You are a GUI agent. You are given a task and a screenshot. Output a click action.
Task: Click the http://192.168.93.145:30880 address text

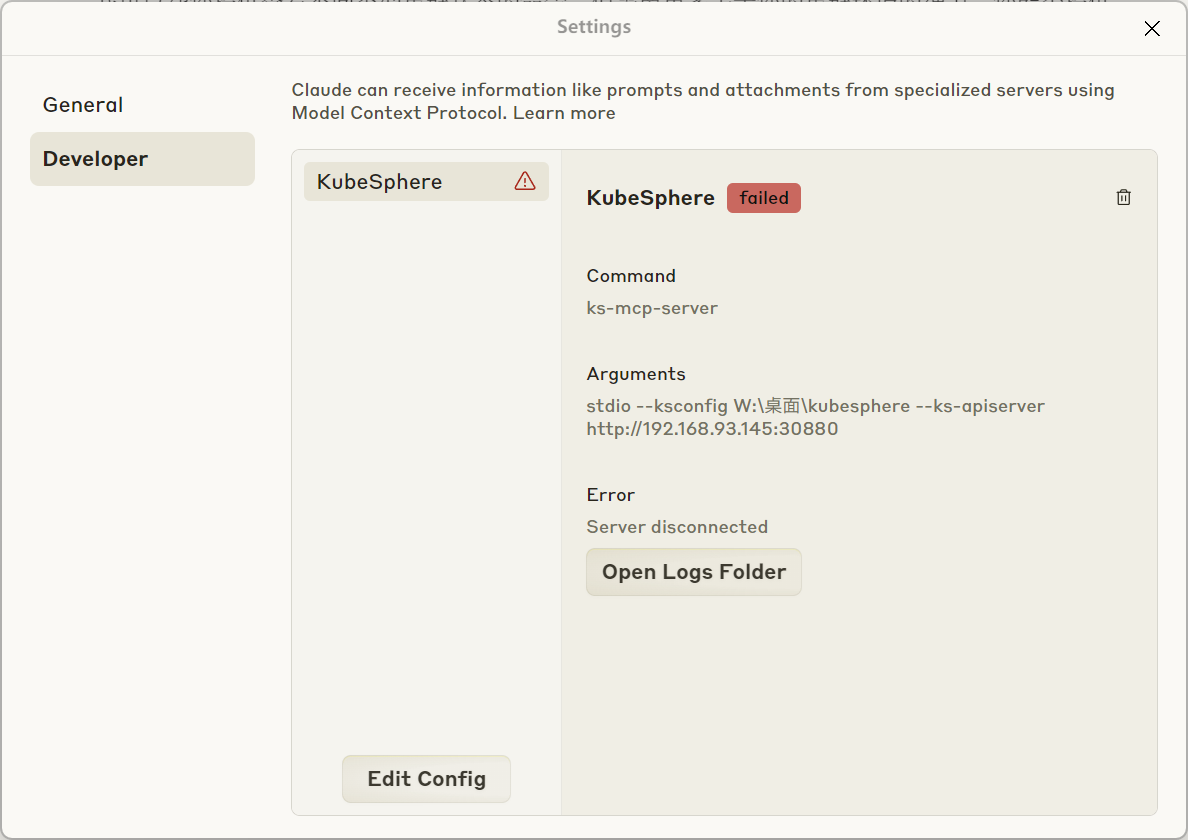(712, 429)
